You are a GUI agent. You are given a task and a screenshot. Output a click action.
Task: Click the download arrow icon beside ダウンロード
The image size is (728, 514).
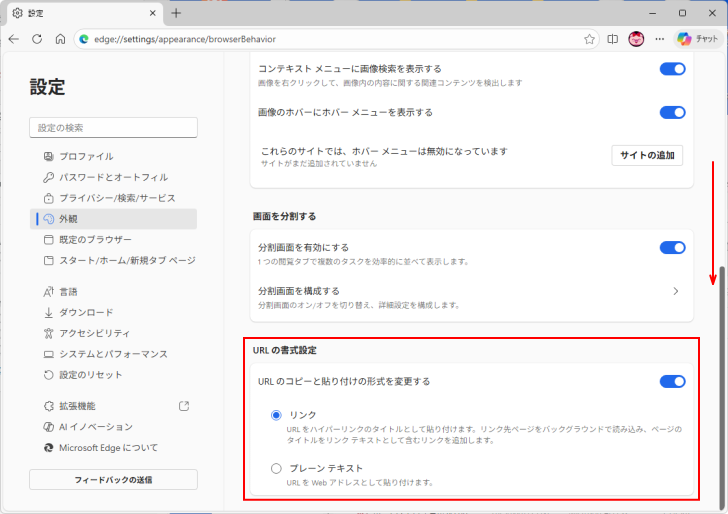(x=48, y=312)
